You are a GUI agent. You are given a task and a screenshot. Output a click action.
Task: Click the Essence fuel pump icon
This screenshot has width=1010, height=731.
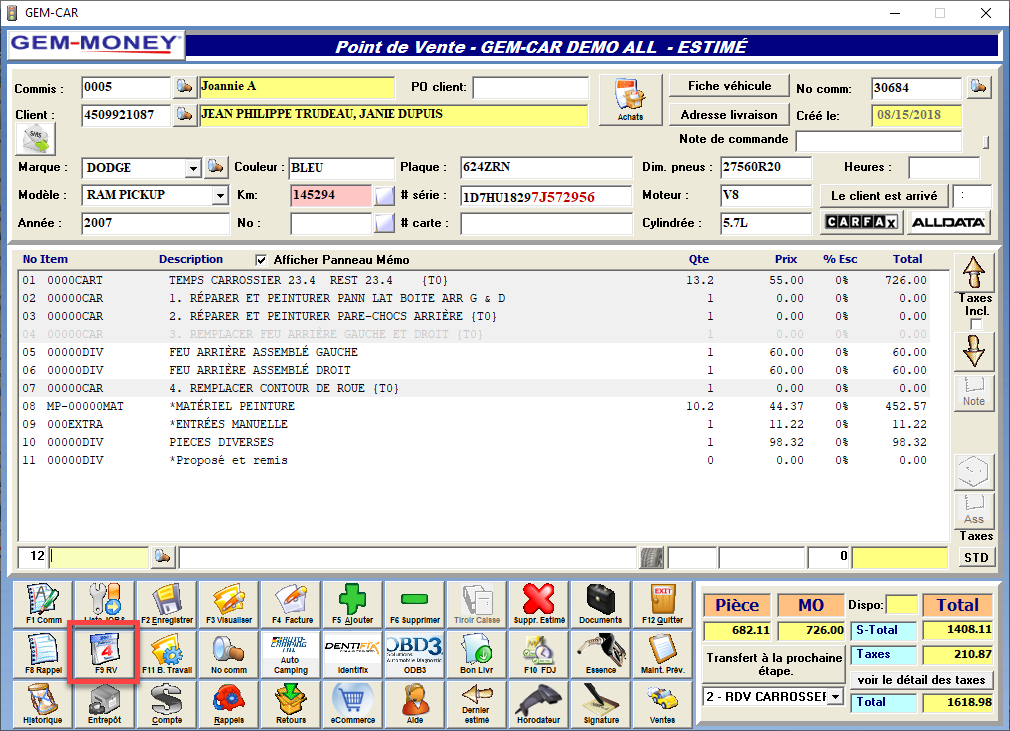tap(601, 654)
